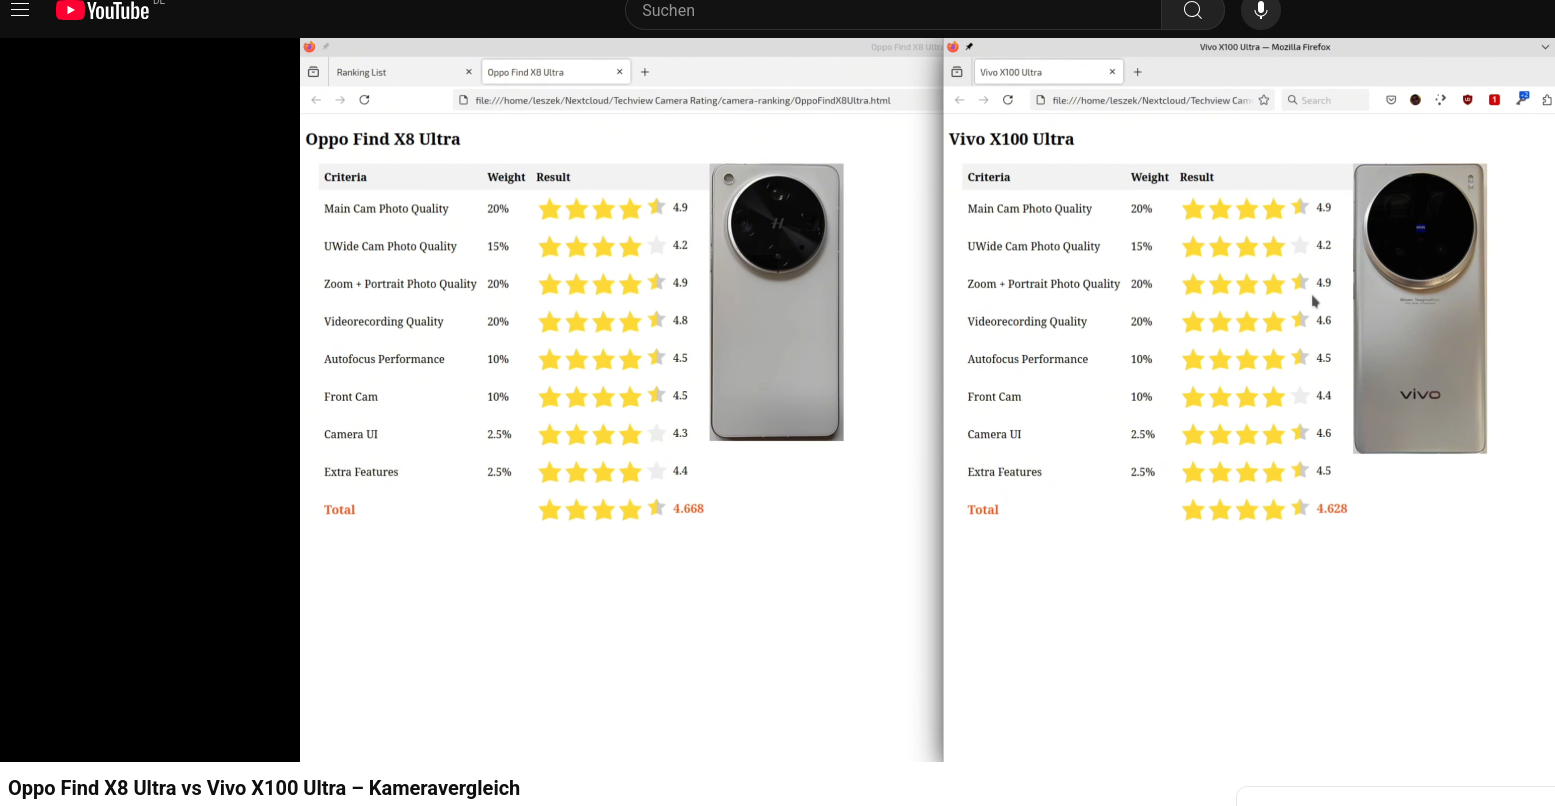The image size is (1555, 806).
Task: Click the Oppo Weight column header
Action: (506, 177)
